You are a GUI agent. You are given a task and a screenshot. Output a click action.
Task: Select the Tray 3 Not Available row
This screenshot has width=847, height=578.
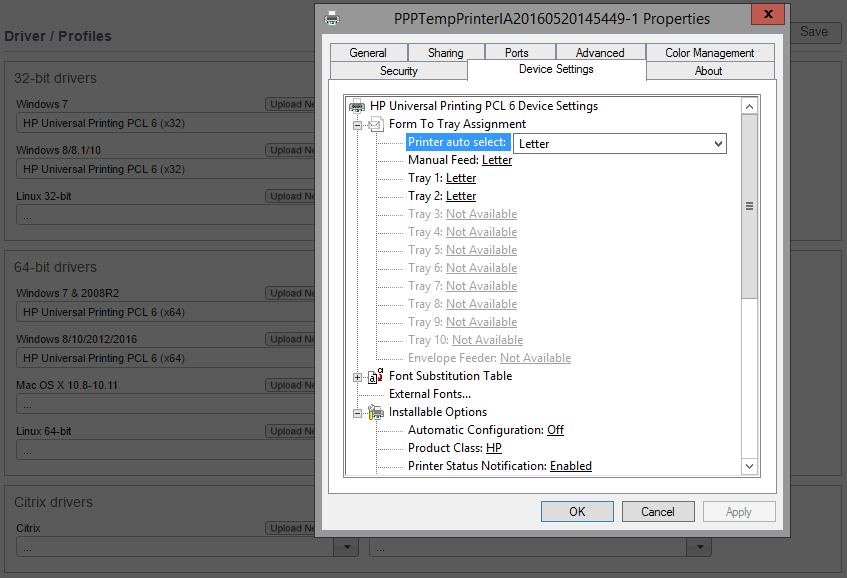point(462,214)
